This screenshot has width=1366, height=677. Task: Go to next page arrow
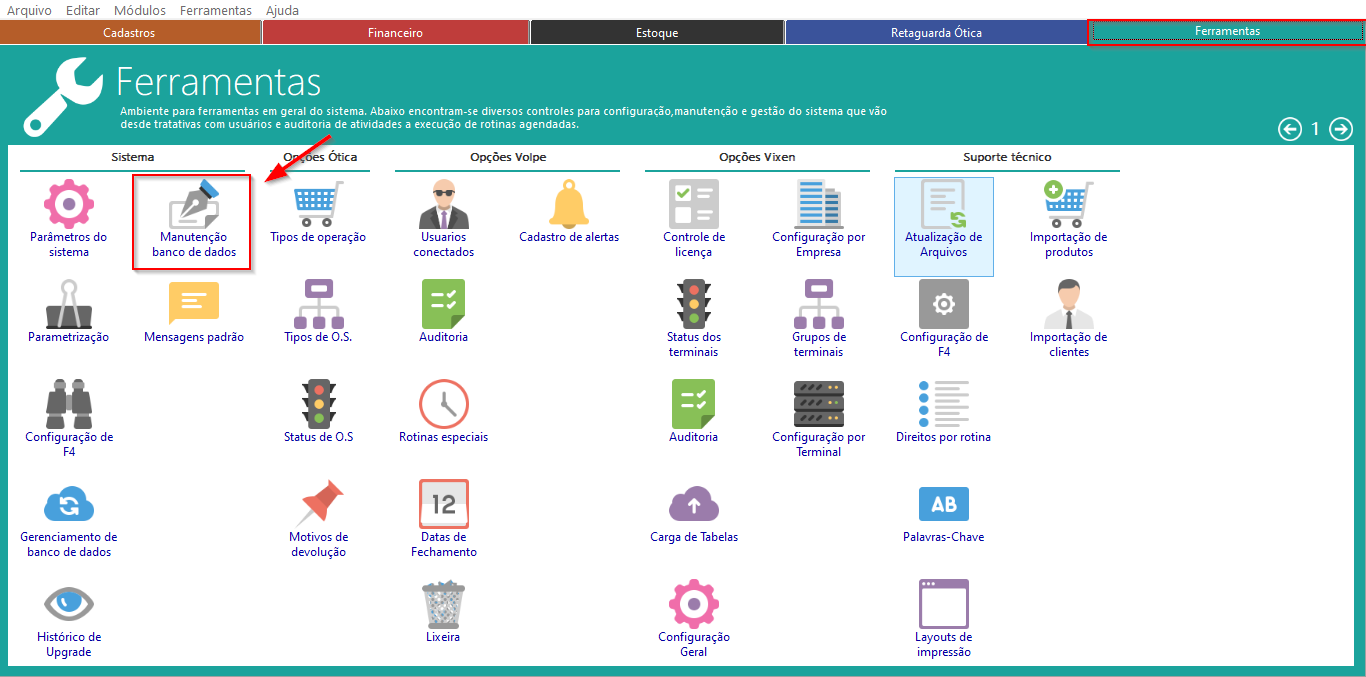[x=1341, y=129]
